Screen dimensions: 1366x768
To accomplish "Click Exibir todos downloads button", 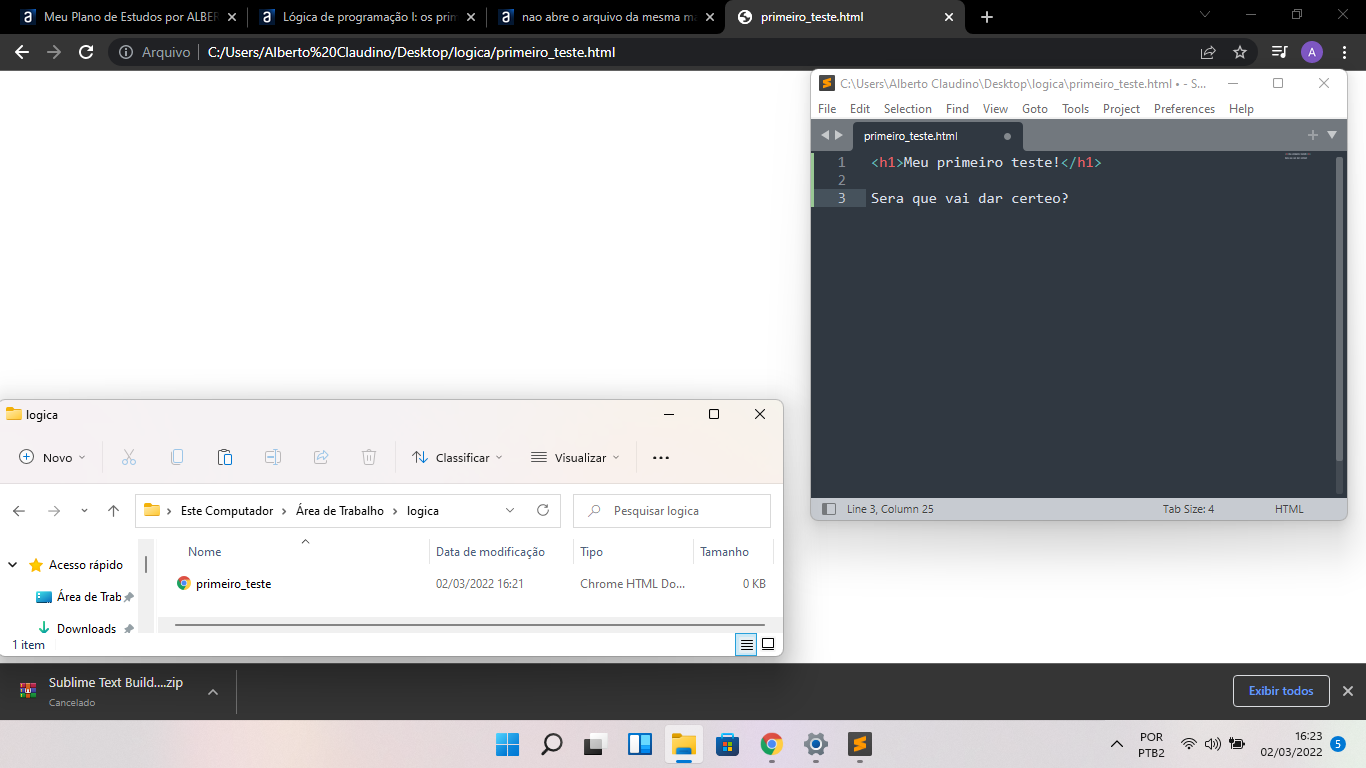I will point(1281,691).
